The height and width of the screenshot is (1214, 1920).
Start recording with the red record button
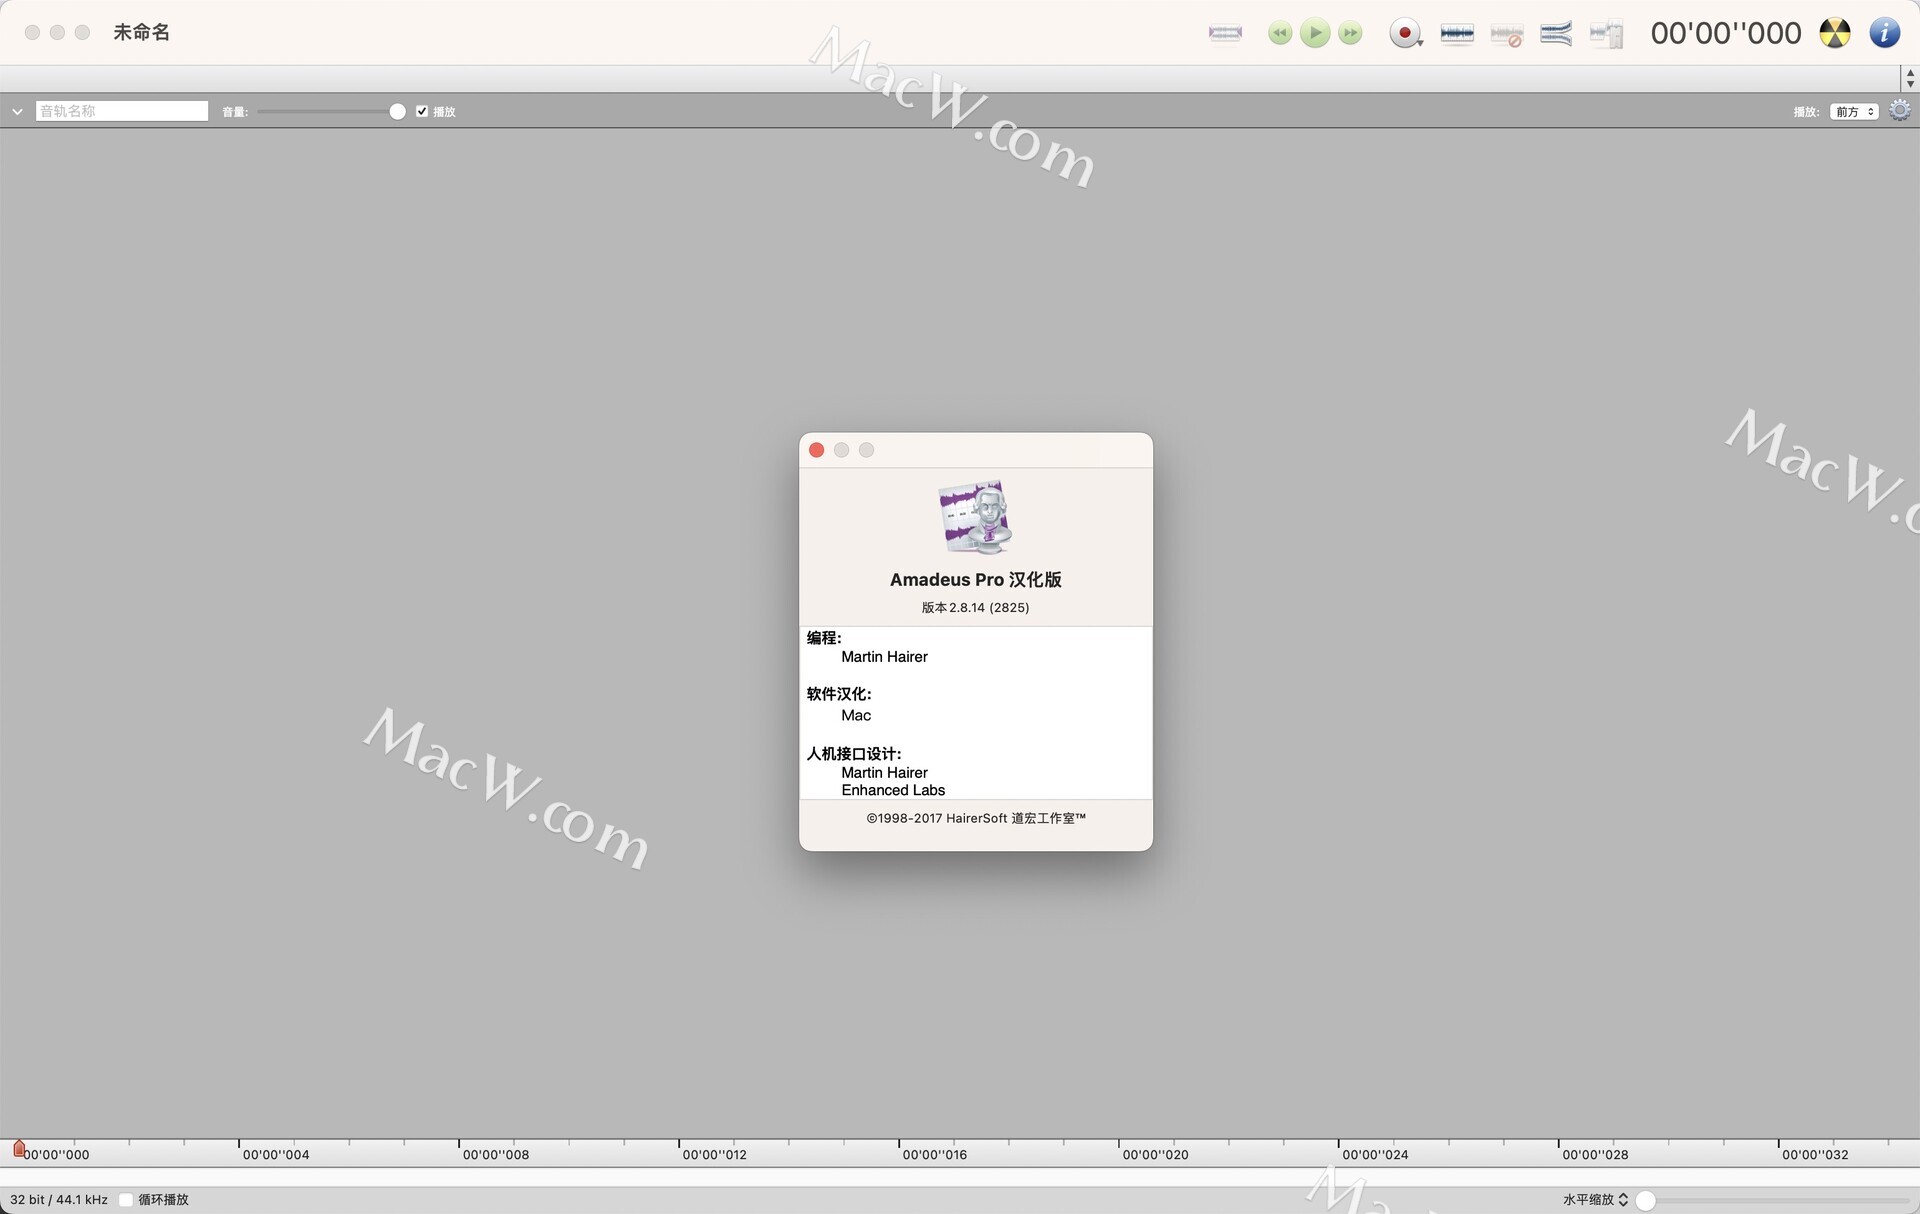point(1405,33)
